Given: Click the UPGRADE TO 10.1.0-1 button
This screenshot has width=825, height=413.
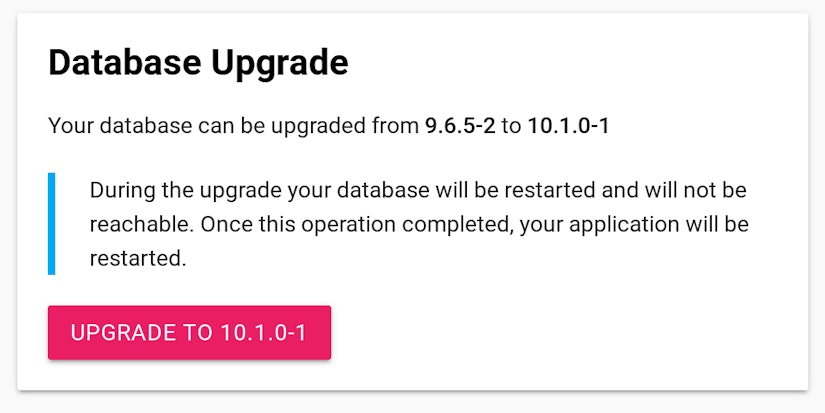Looking at the screenshot, I should click(x=189, y=333).
